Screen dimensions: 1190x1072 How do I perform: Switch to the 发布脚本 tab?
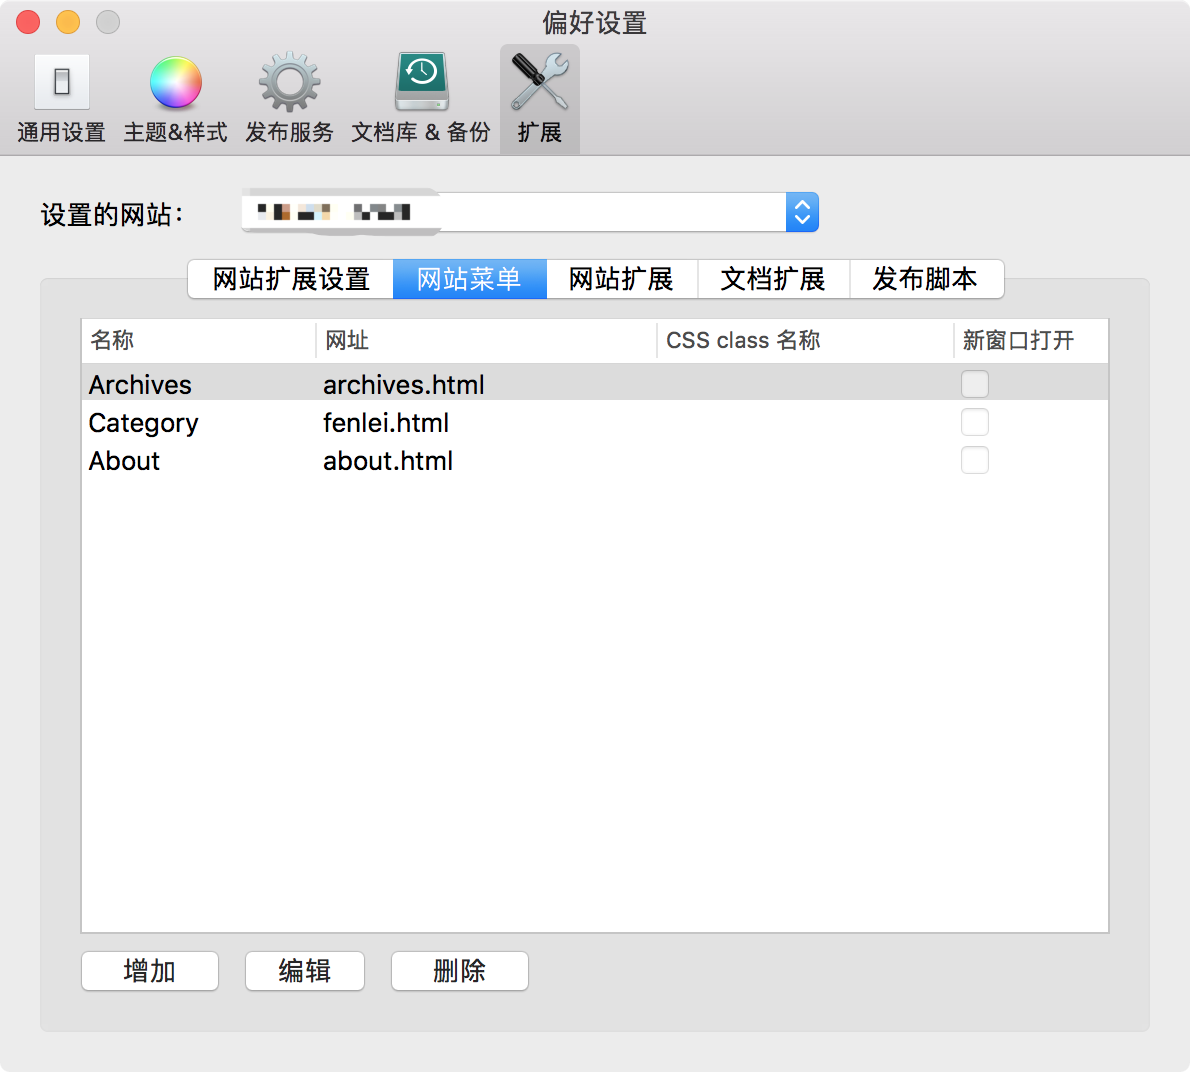(x=926, y=279)
